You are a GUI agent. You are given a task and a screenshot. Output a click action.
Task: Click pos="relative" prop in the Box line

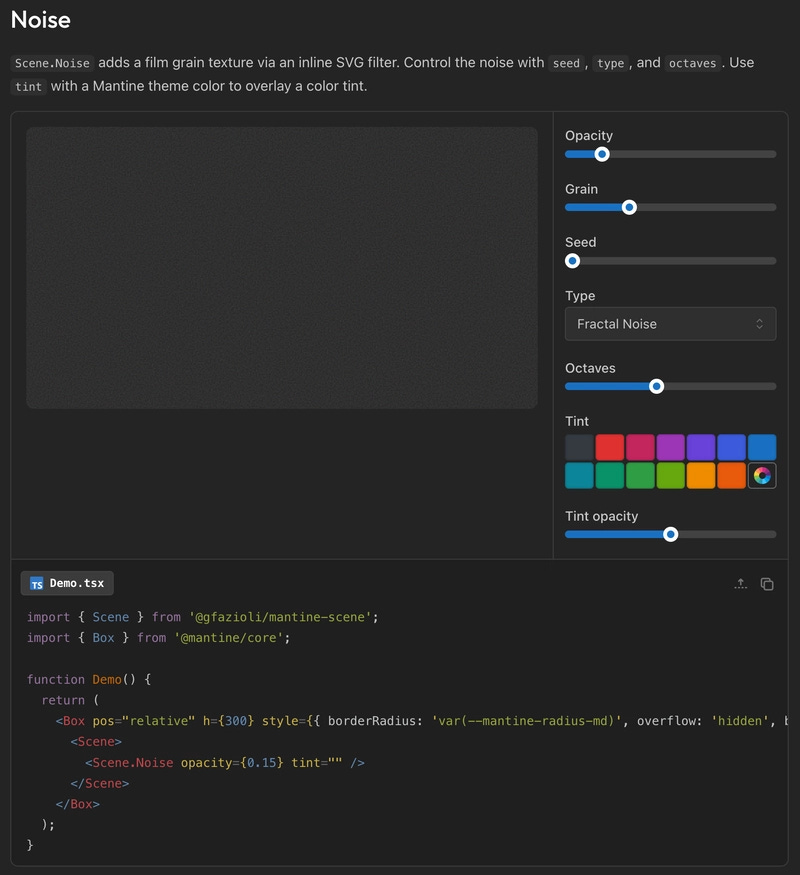coord(144,721)
